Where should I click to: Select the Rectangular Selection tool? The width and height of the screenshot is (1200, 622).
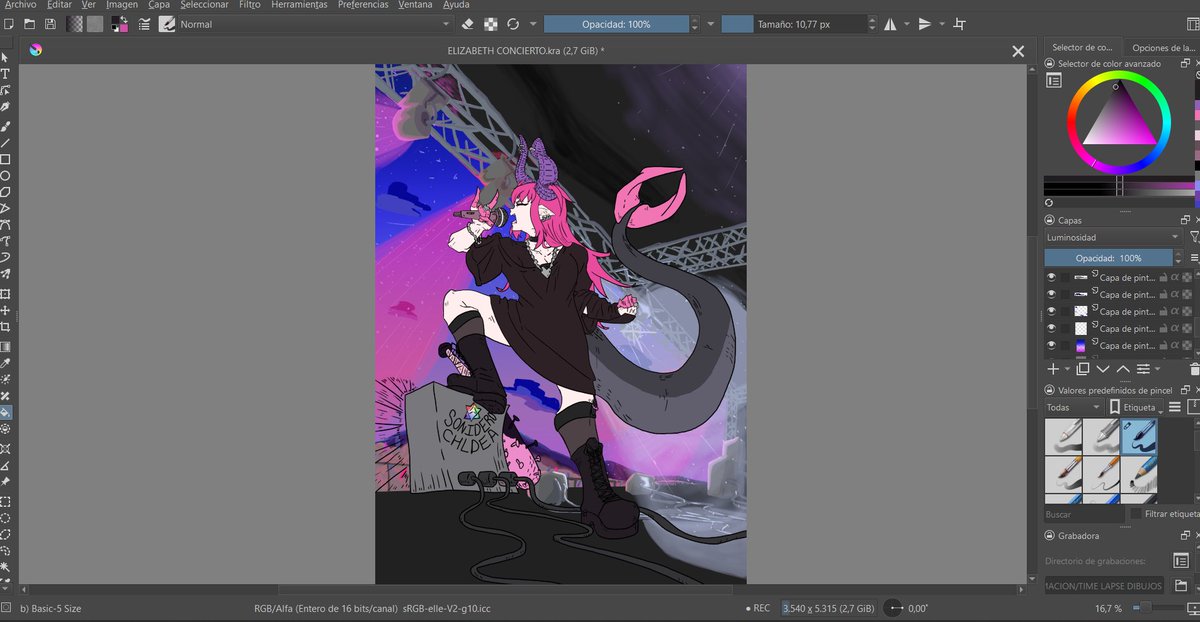(5, 502)
